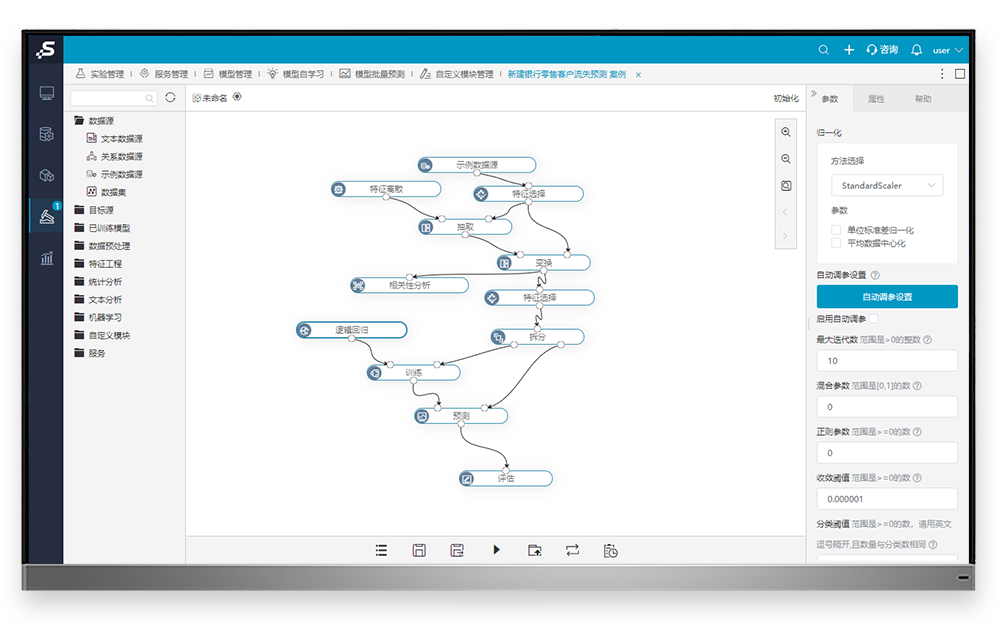Image resolution: width=1000 pixels, height=640 pixels.
Task: Click the zoom out magnifier on canvas
Action: pos(786,159)
